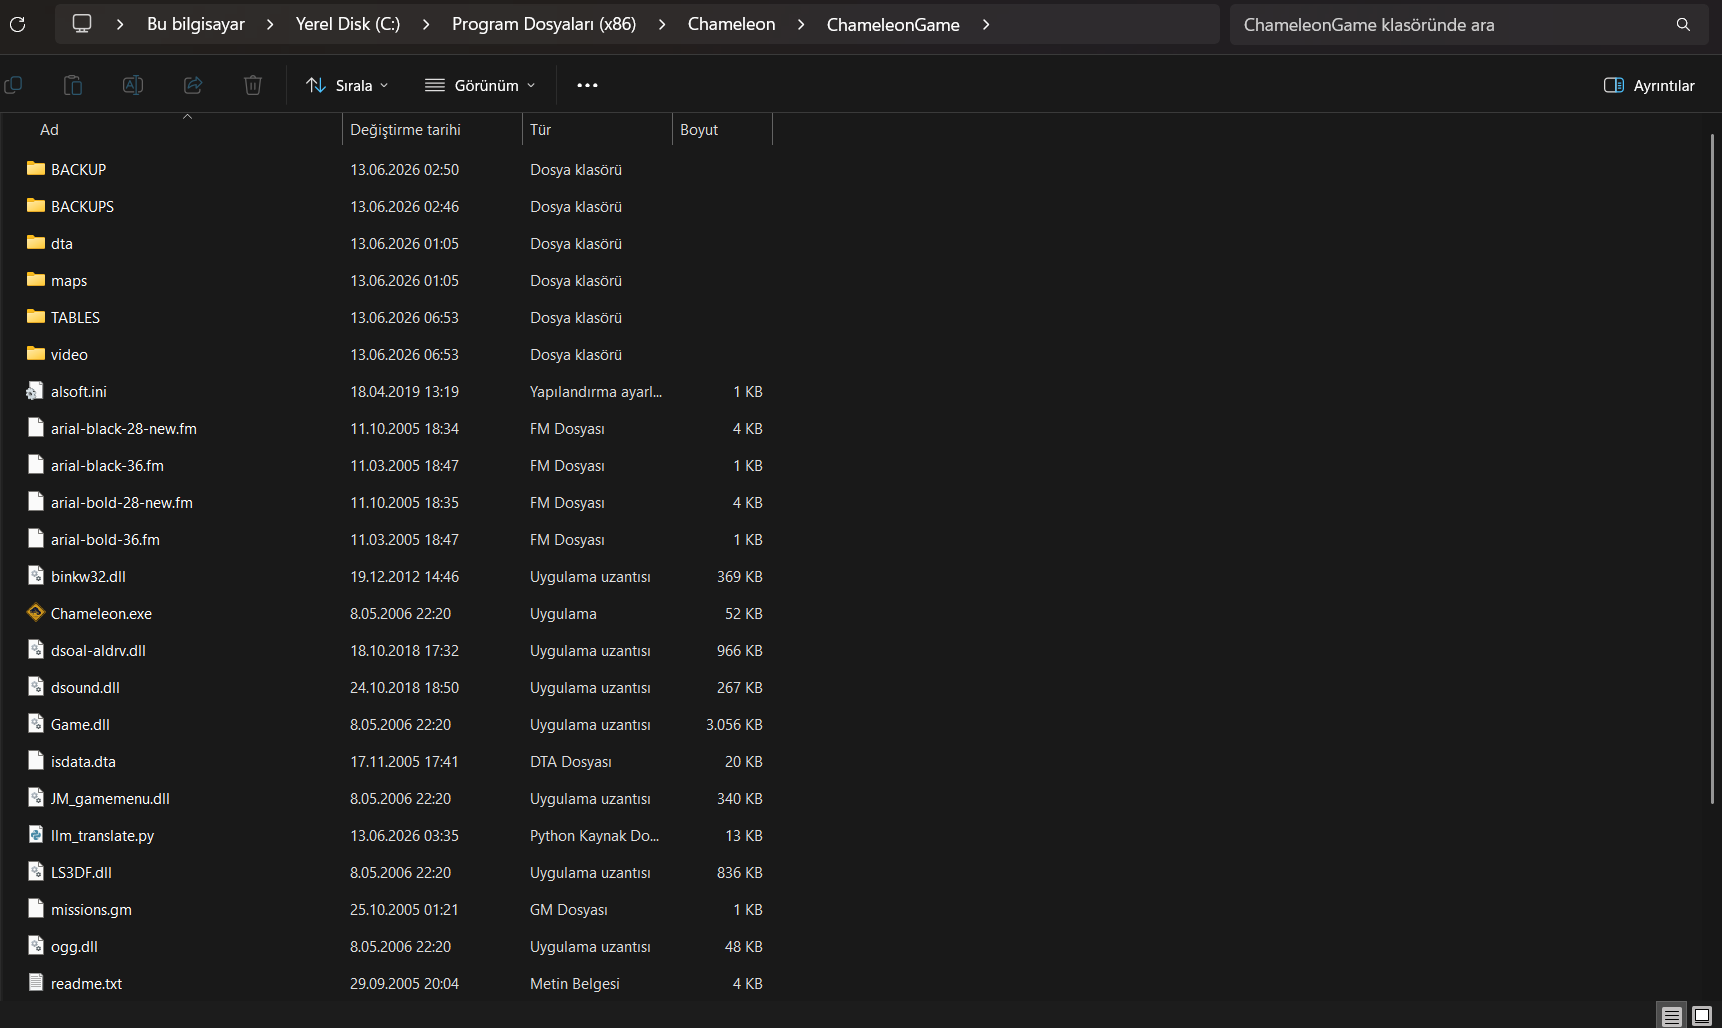
Task: Click the Paste toolbar icon
Action: tap(73, 85)
